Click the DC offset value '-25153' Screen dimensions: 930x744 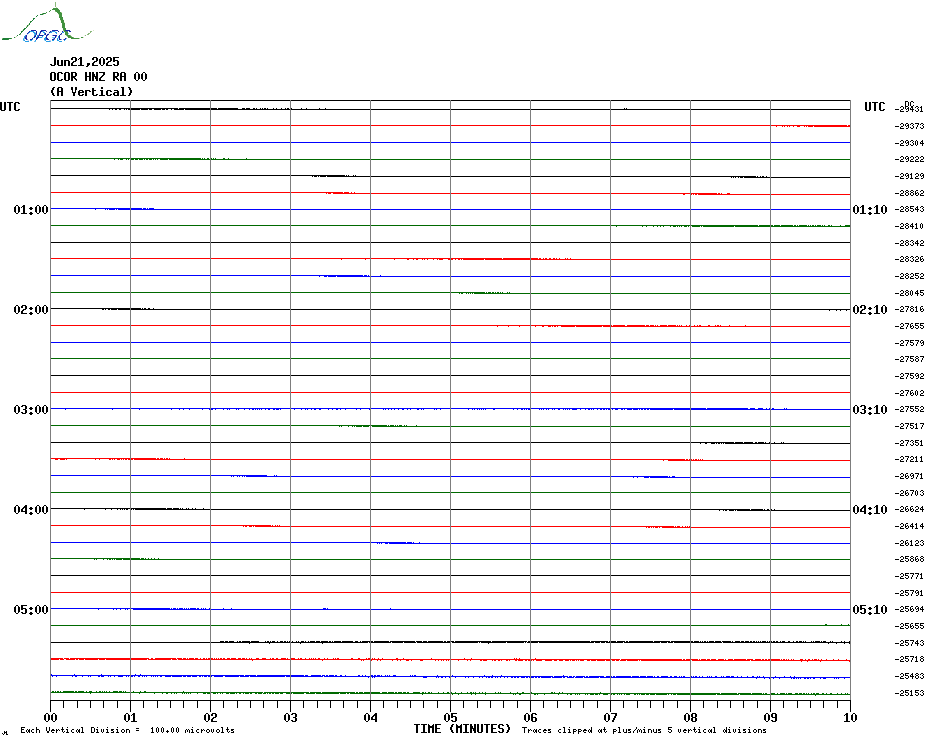click(x=909, y=693)
